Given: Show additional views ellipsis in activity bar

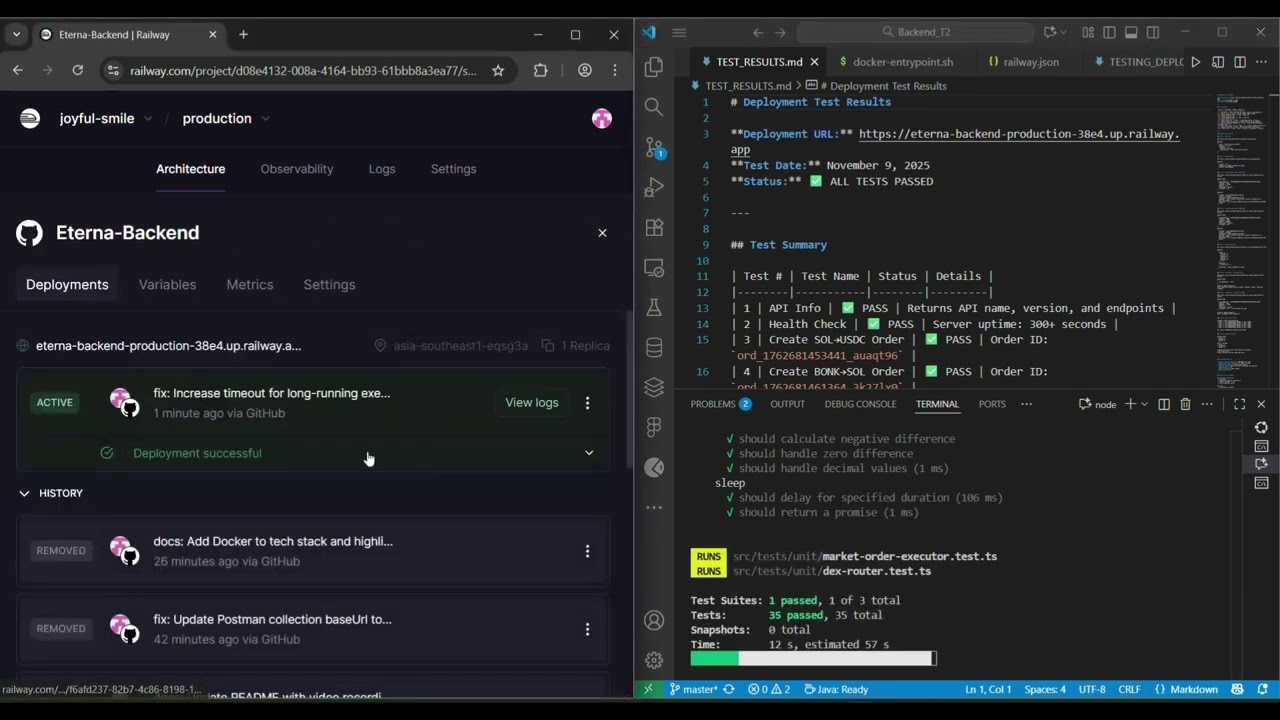Looking at the screenshot, I should click(654, 508).
